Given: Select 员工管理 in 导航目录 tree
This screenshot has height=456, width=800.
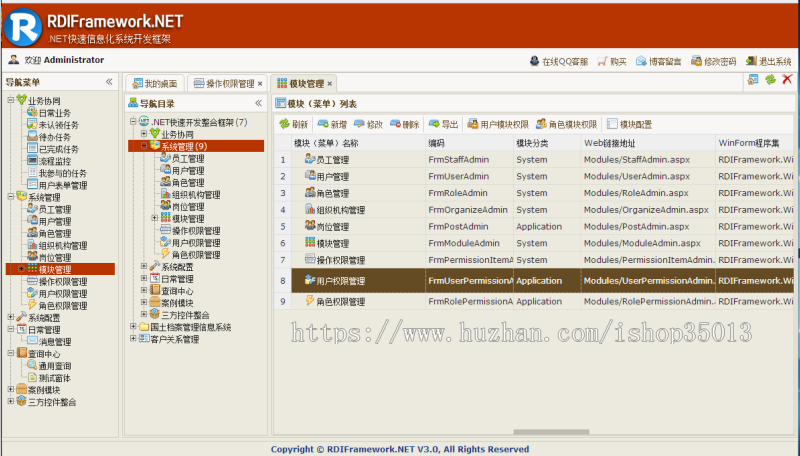Looking at the screenshot, I should point(188,159).
